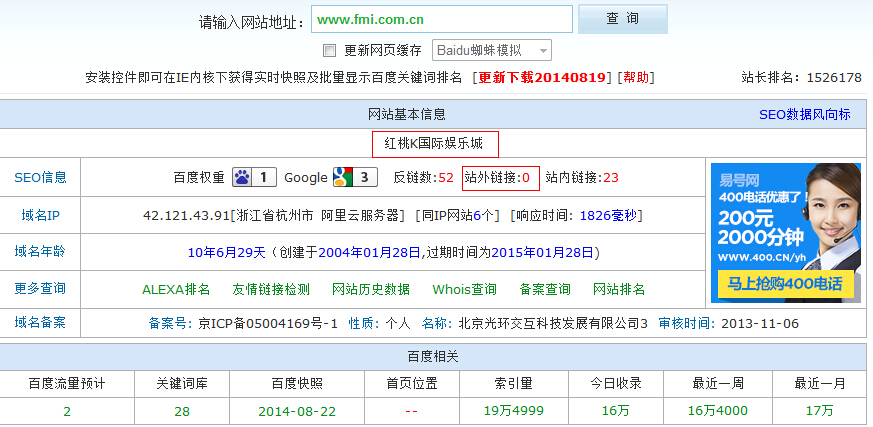Click the Whois查询 link
Viewport: 873px width, 427px height.
tap(464, 289)
